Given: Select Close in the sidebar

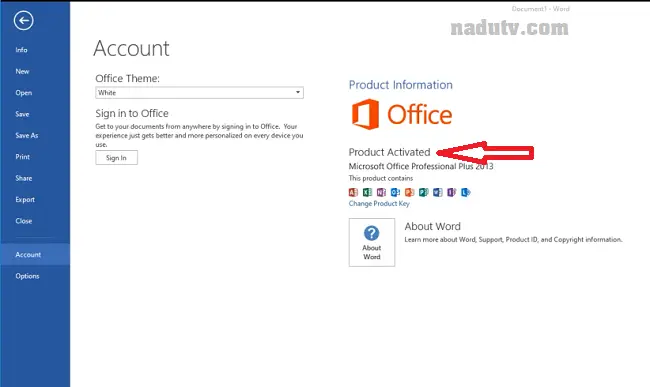Looking at the screenshot, I should pos(24,221).
